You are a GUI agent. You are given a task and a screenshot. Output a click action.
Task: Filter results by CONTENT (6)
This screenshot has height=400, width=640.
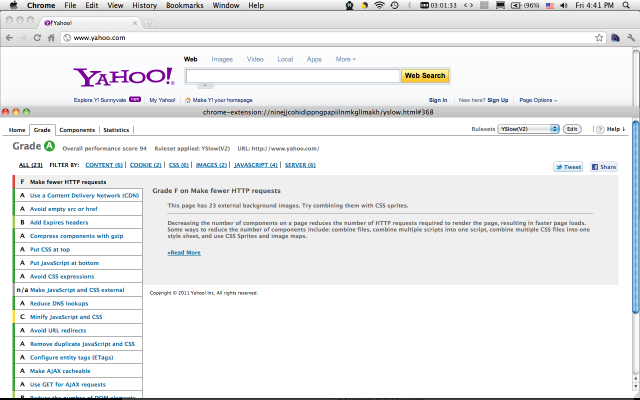104,165
